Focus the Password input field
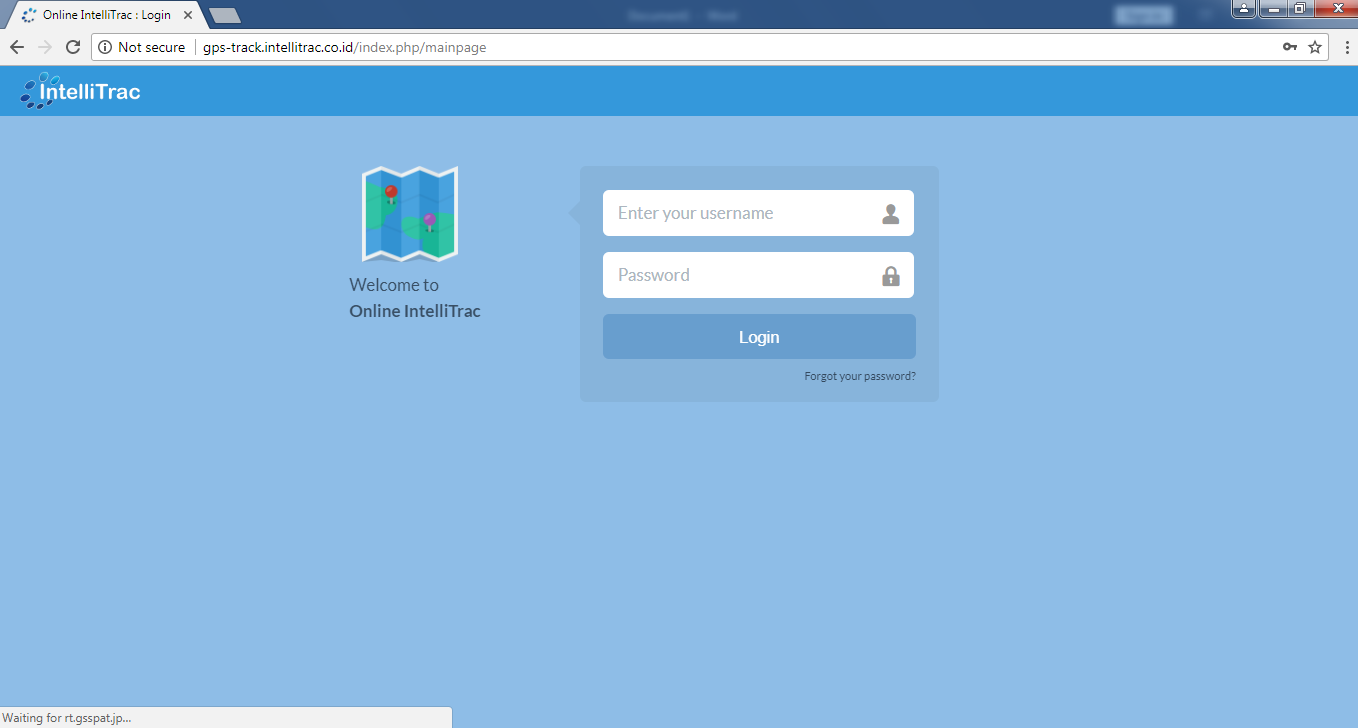 coord(740,275)
